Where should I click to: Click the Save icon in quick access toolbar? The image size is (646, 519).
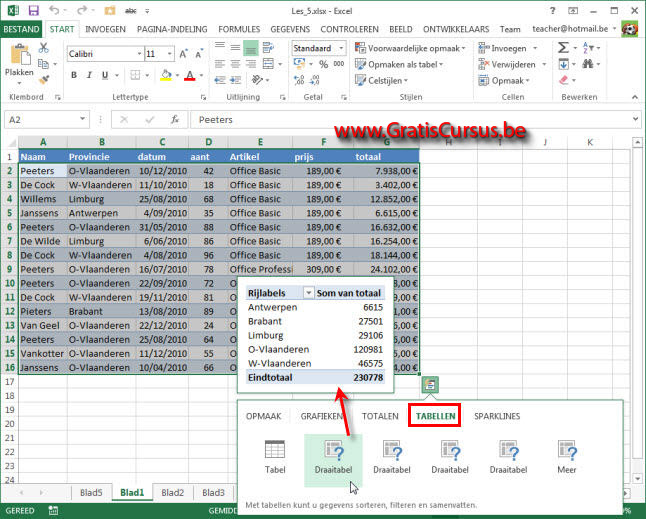click(x=33, y=11)
